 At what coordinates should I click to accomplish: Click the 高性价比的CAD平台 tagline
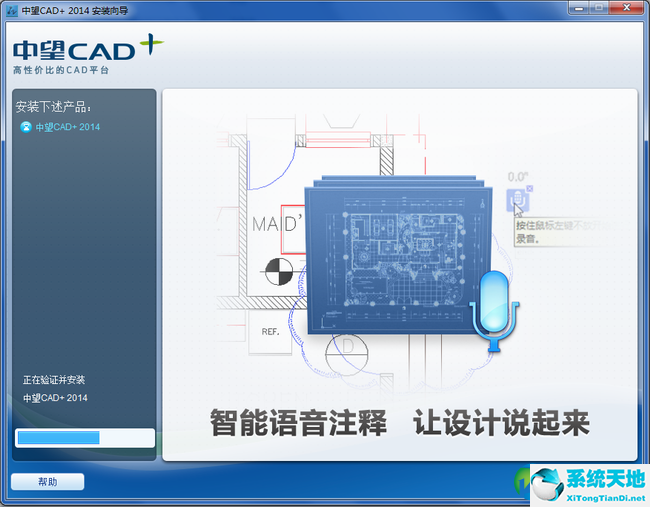tap(61, 70)
